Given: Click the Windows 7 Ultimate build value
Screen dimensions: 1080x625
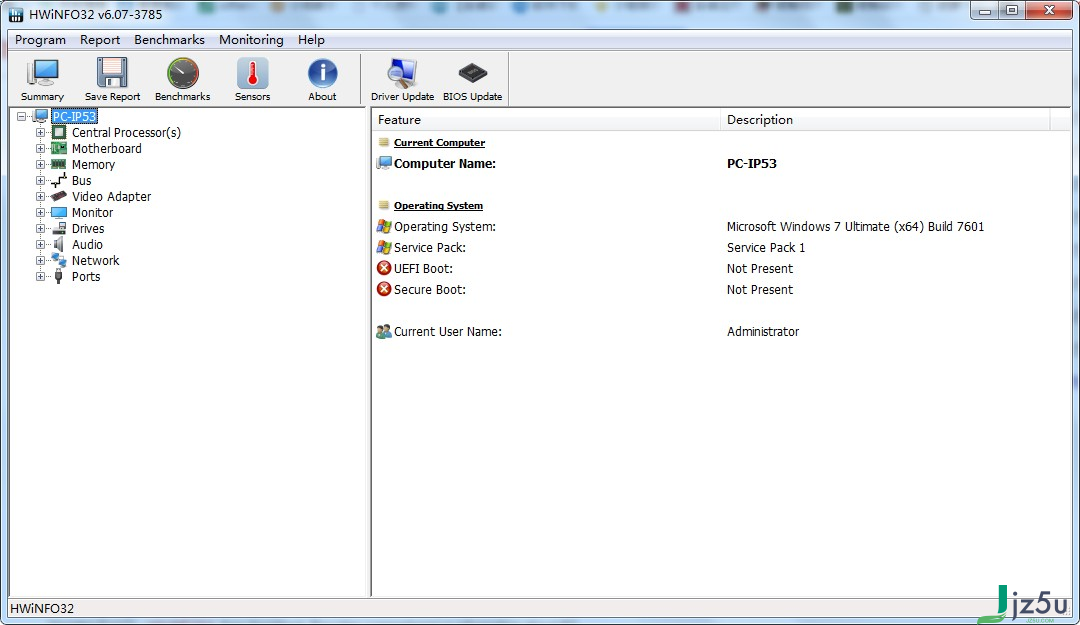Looking at the screenshot, I should (x=855, y=226).
